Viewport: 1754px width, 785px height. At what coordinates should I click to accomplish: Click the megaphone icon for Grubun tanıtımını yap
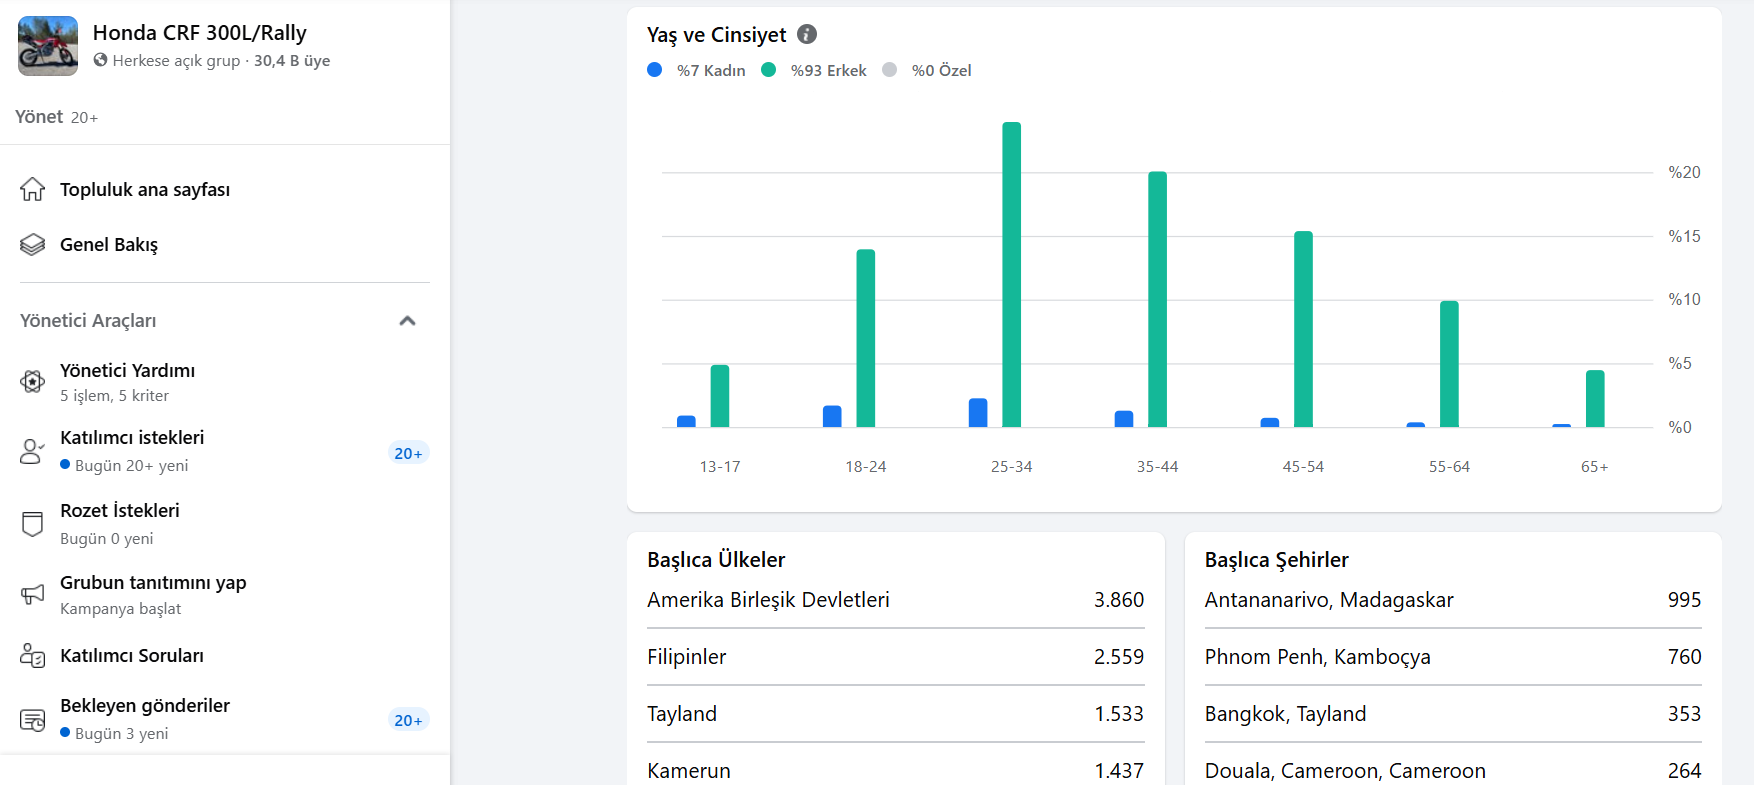pyautogui.click(x=33, y=595)
